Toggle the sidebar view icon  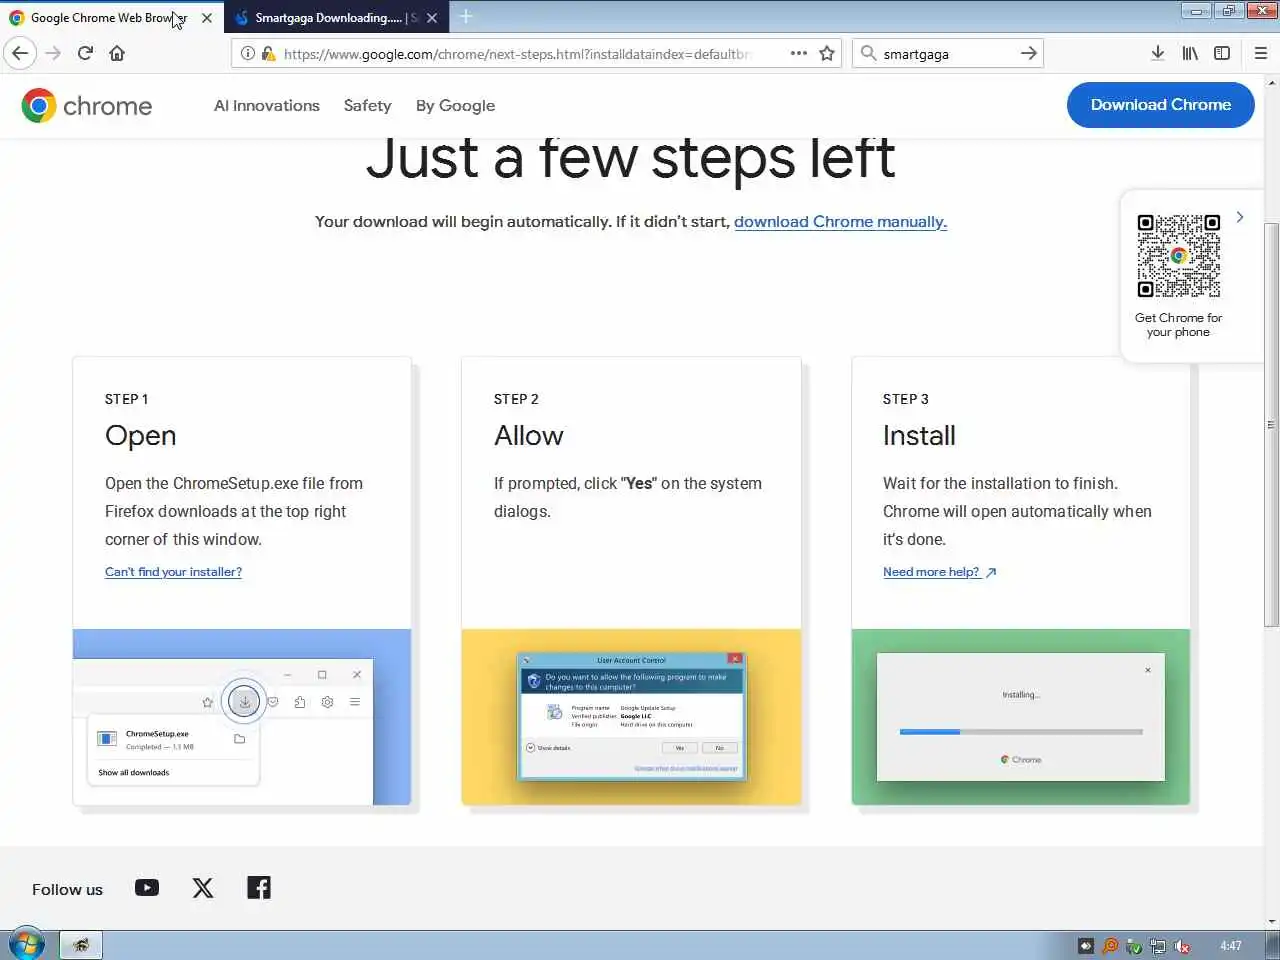click(1222, 53)
